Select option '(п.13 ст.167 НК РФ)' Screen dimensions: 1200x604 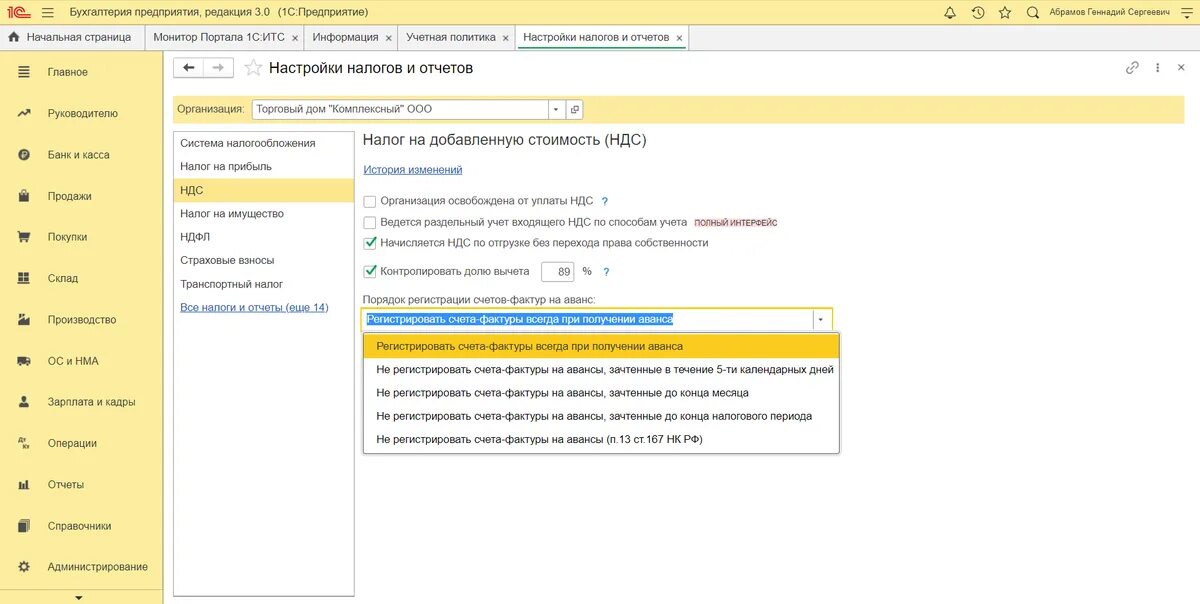coord(601,439)
